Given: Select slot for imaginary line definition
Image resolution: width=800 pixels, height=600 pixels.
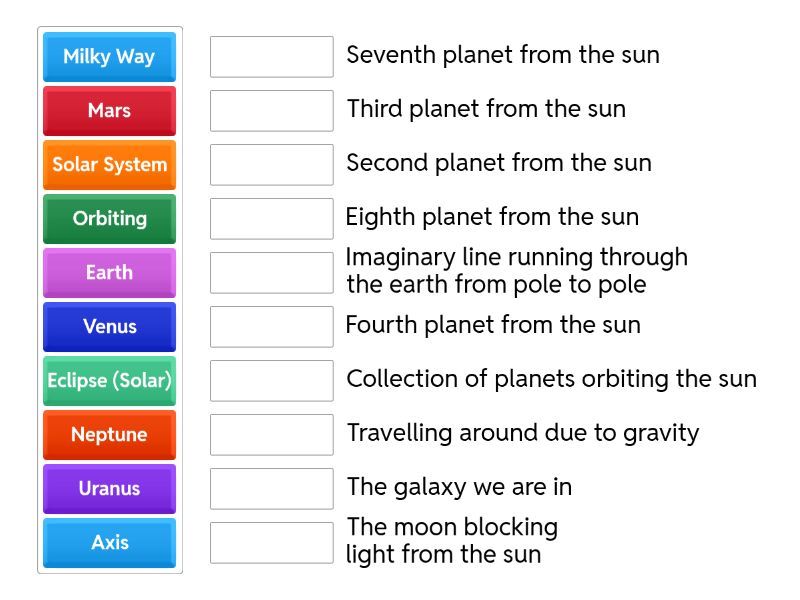Looking at the screenshot, I should 271,272.
